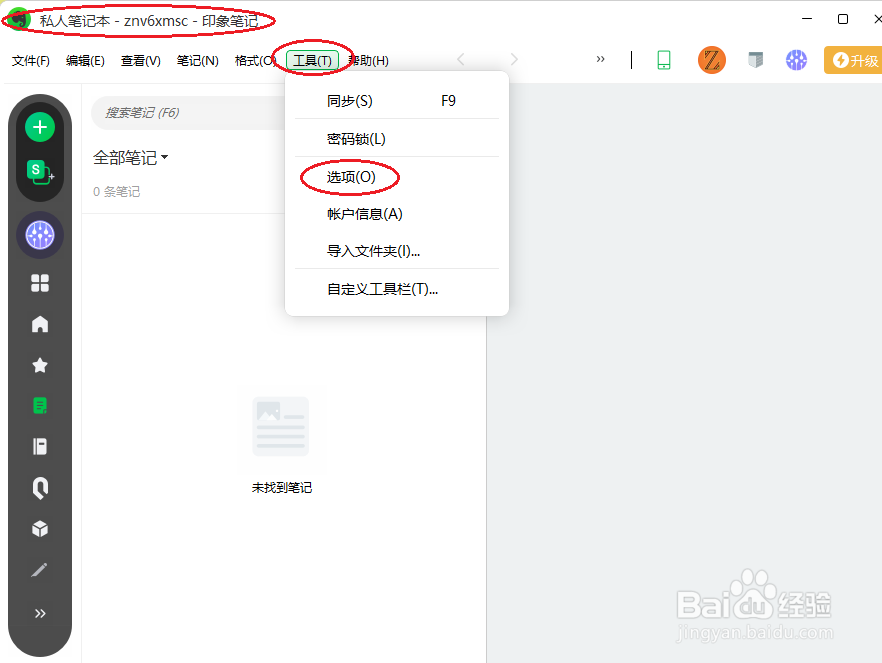Image resolution: width=882 pixels, height=663 pixels.
Task: Select 选项 in the Tools menu
Action: click(x=349, y=177)
